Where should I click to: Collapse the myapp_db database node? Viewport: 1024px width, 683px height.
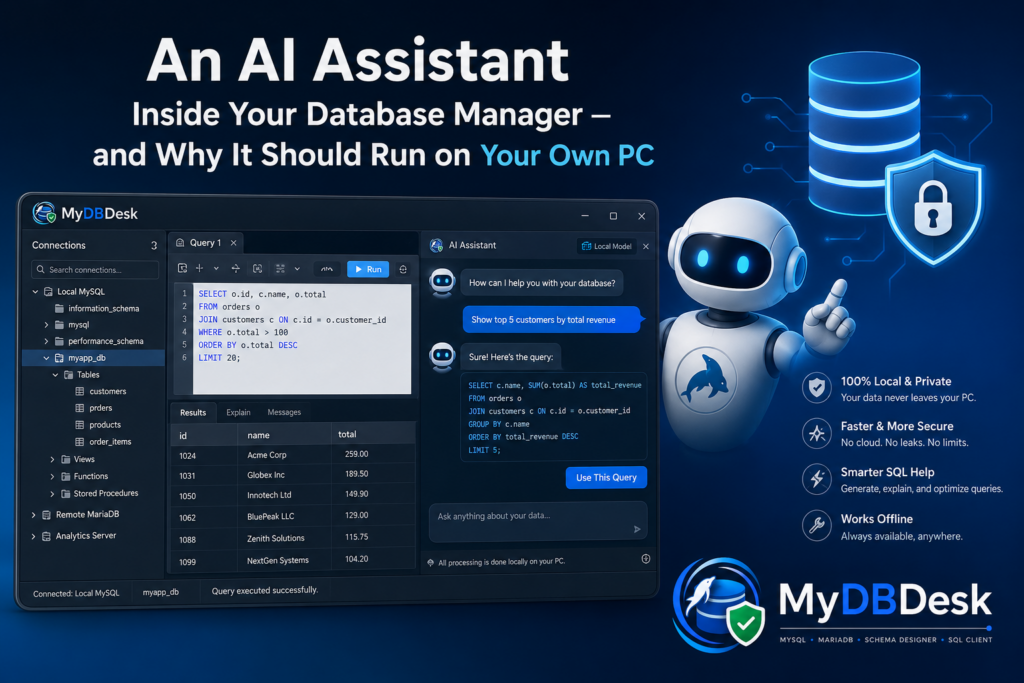pyautogui.click(x=46, y=358)
